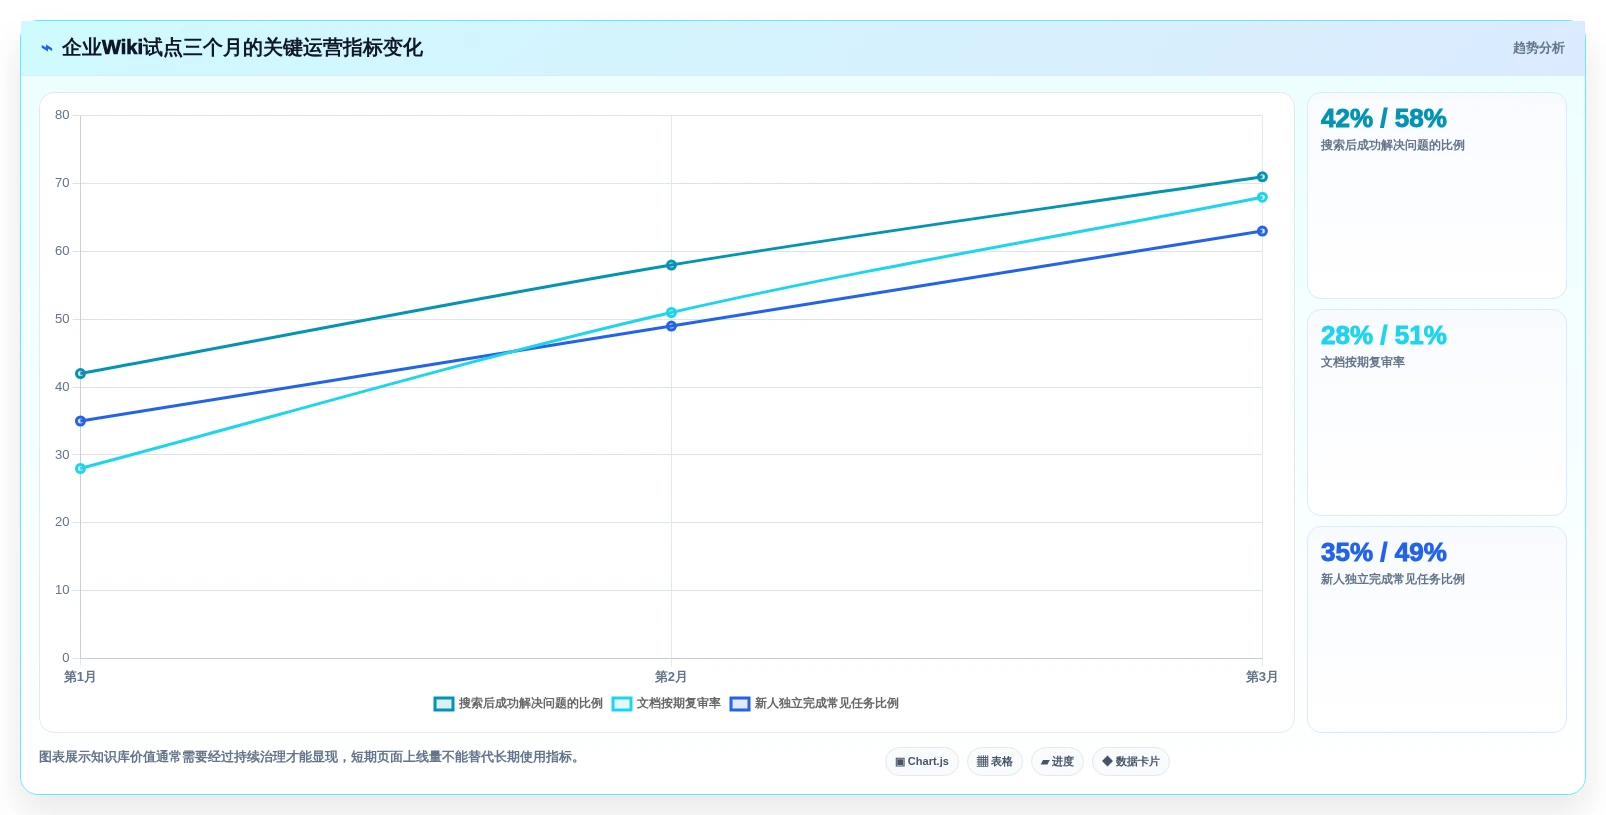This screenshot has width=1606, height=815.
Task: Click the 第2月 point on the cyan 复审率 line
Action: click(671, 313)
